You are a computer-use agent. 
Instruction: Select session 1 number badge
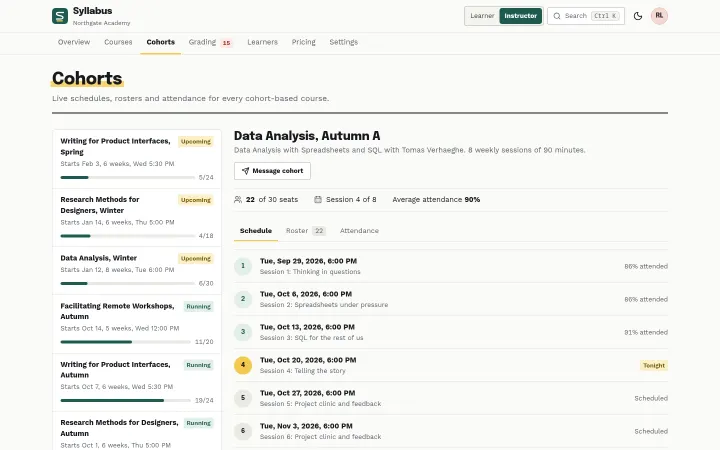pyautogui.click(x=243, y=266)
